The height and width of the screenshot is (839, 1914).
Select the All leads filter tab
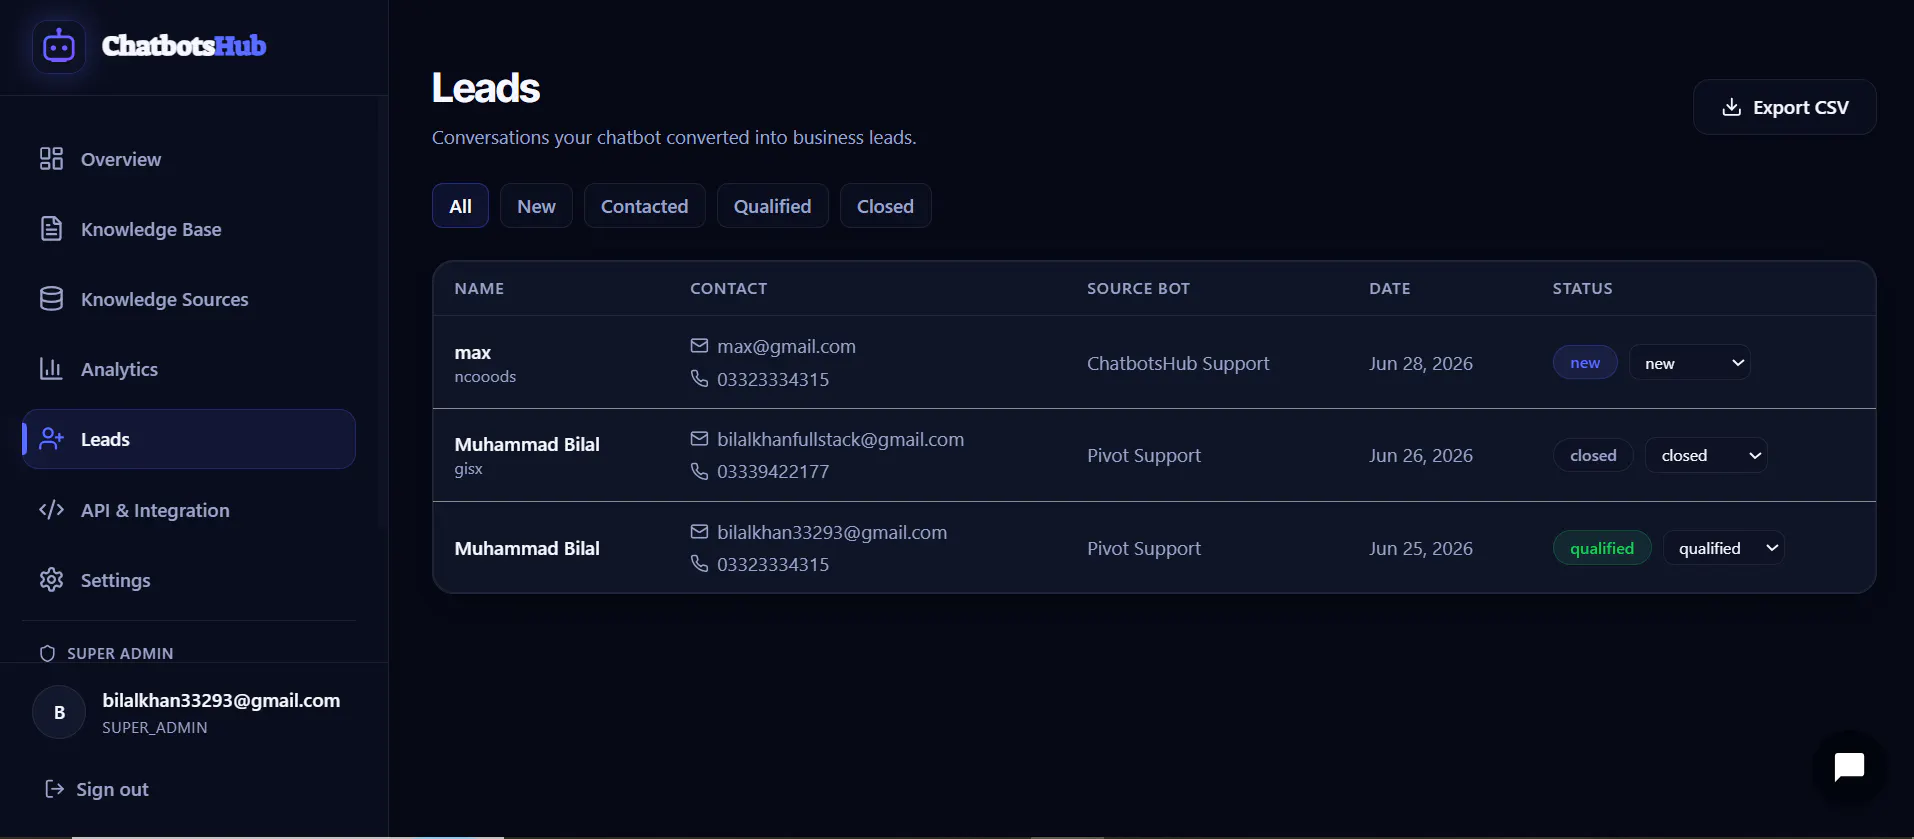[460, 206]
